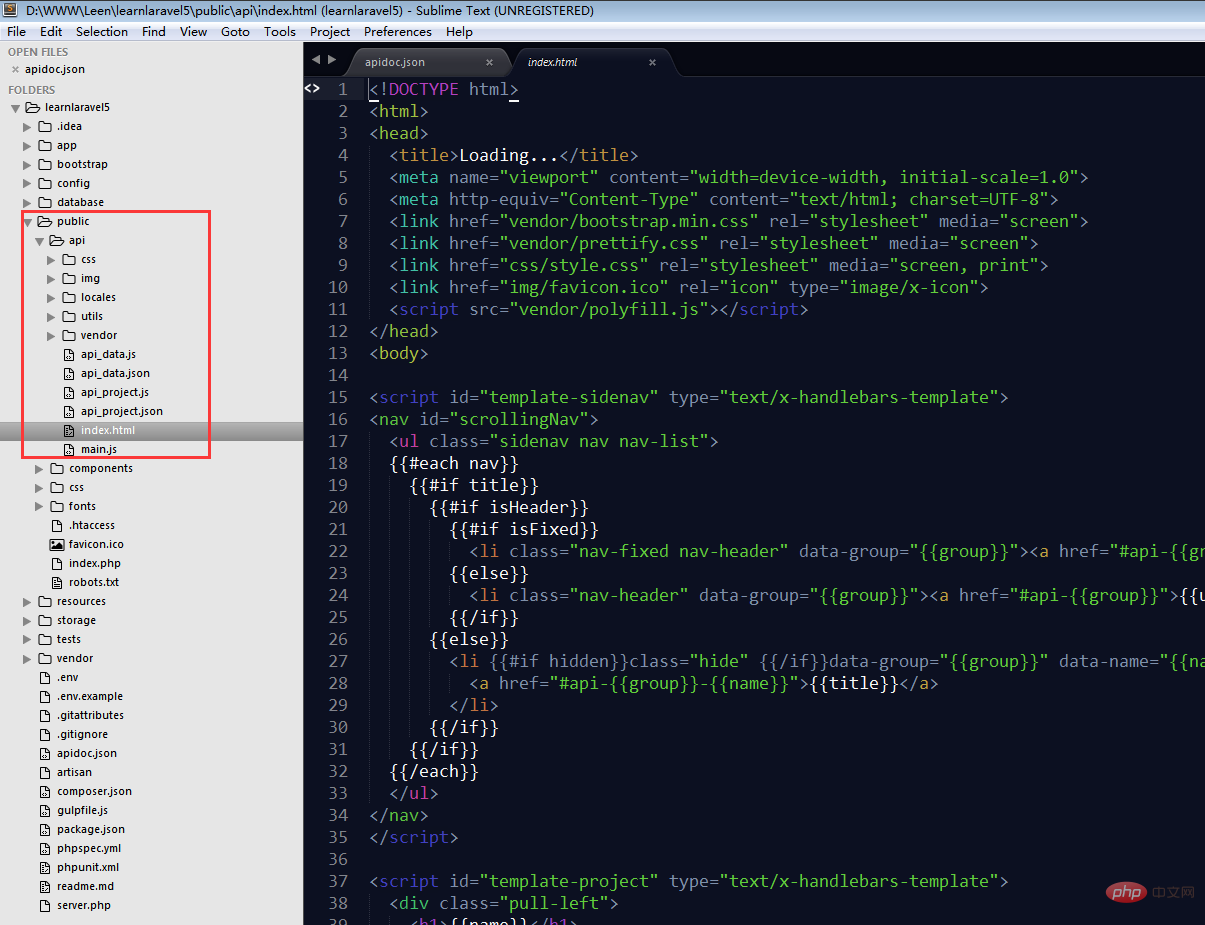The image size is (1205, 925).
Task: Click line number 15 in the gutter
Action: pyautogui.click(x=338, y=397)
